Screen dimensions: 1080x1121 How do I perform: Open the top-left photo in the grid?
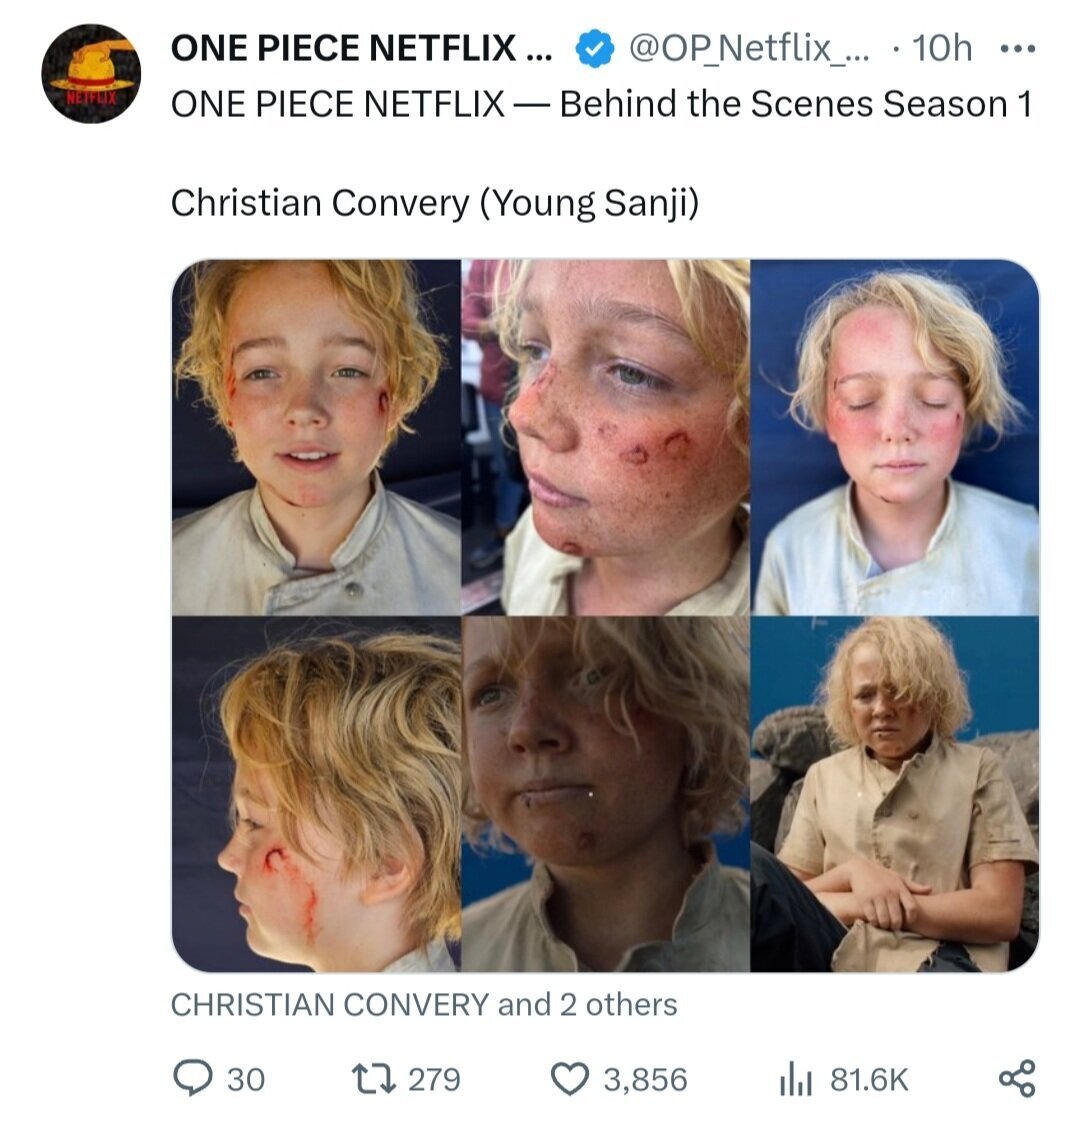click(x=316, y=437)
